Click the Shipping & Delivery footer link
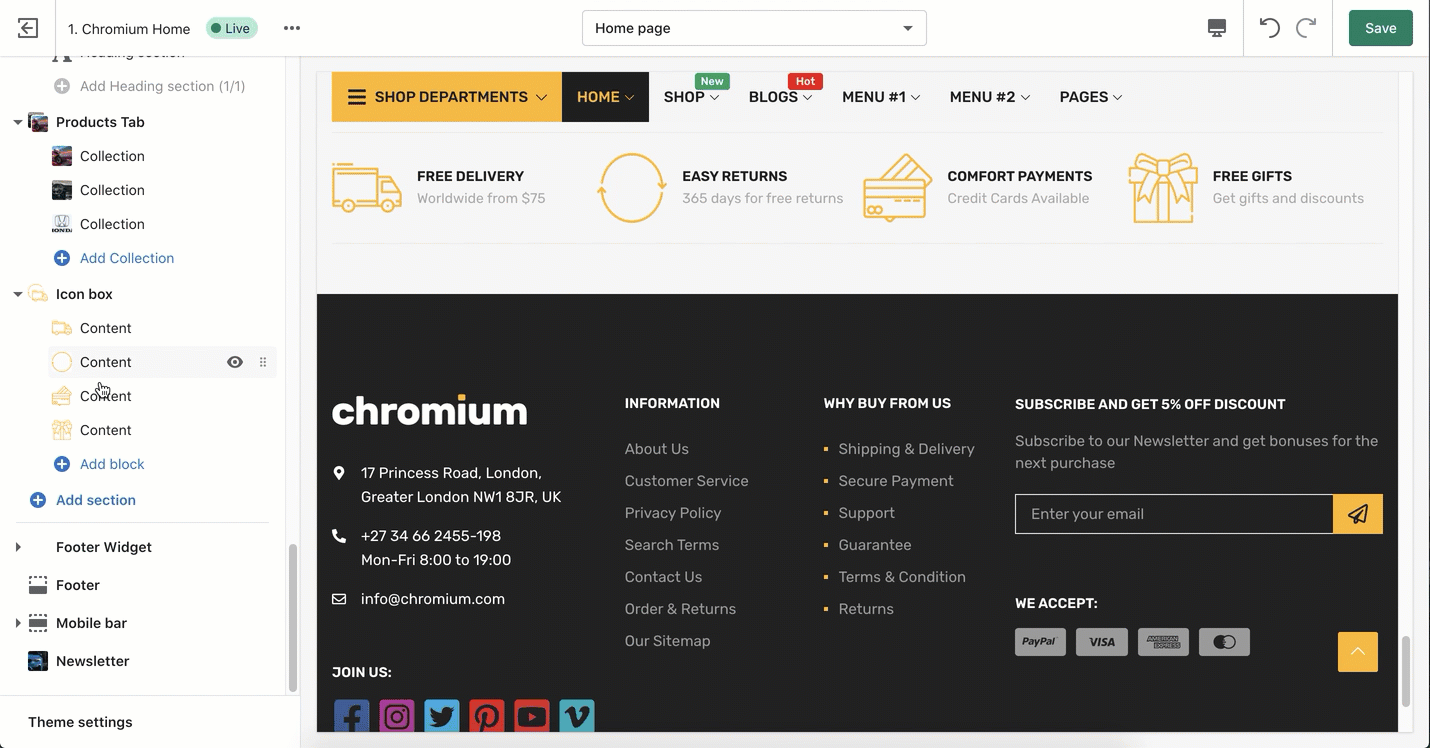 [906, 449]
